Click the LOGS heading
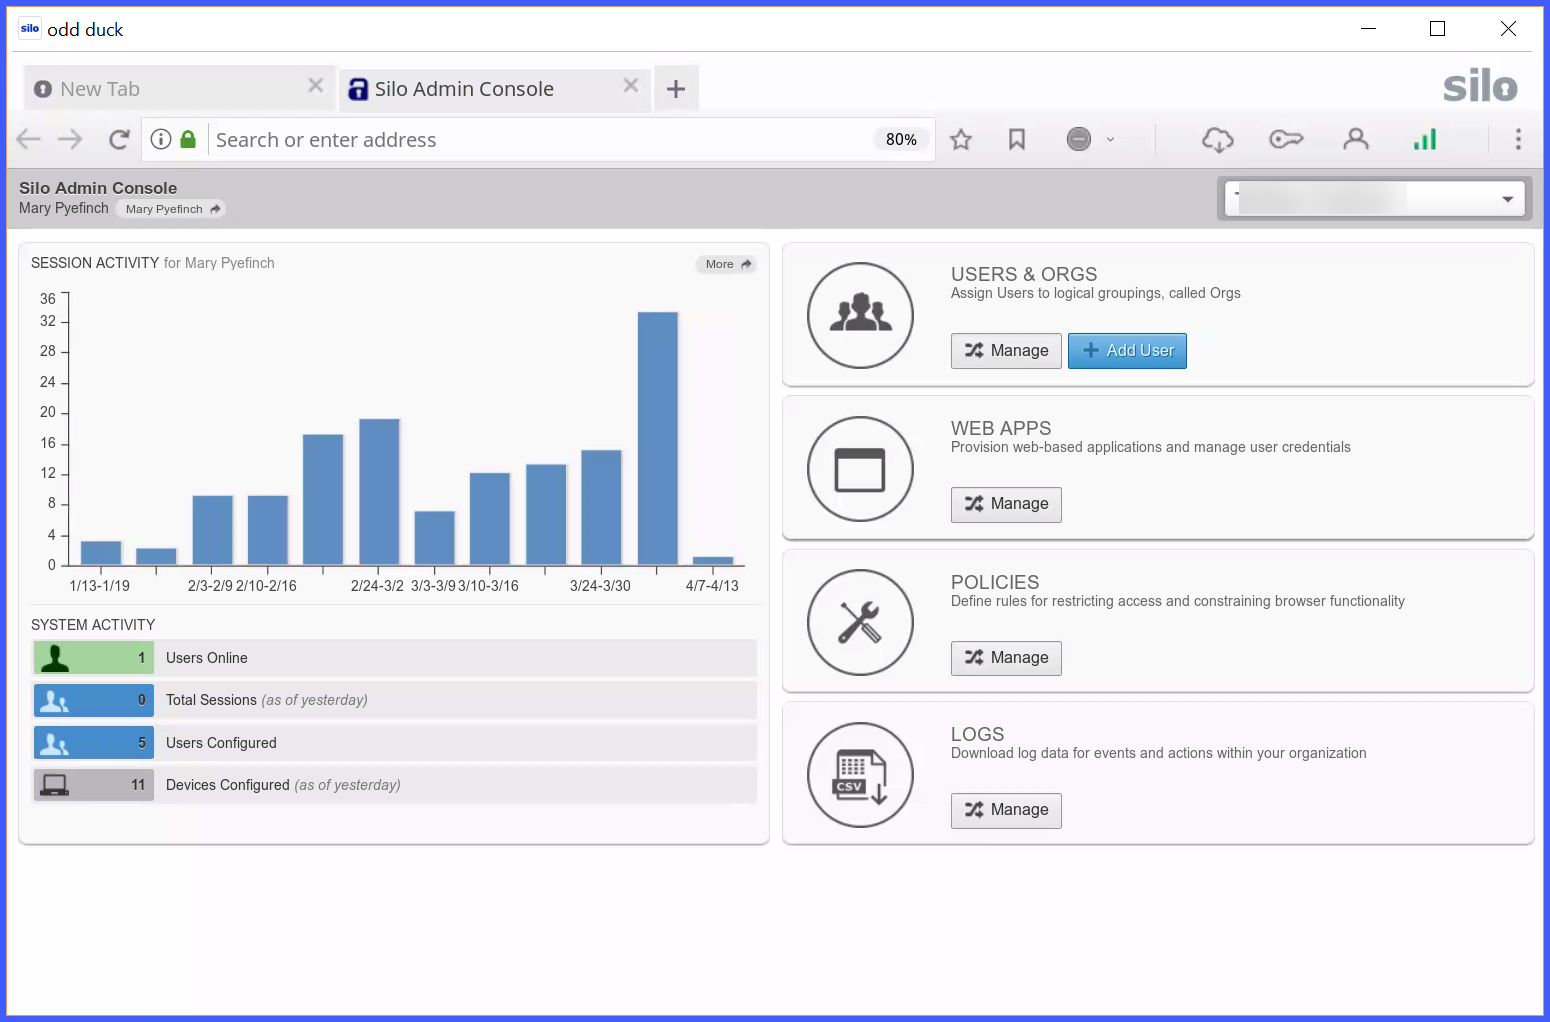Screen dimensions: 1550x1022 click(x=978, y=734)
